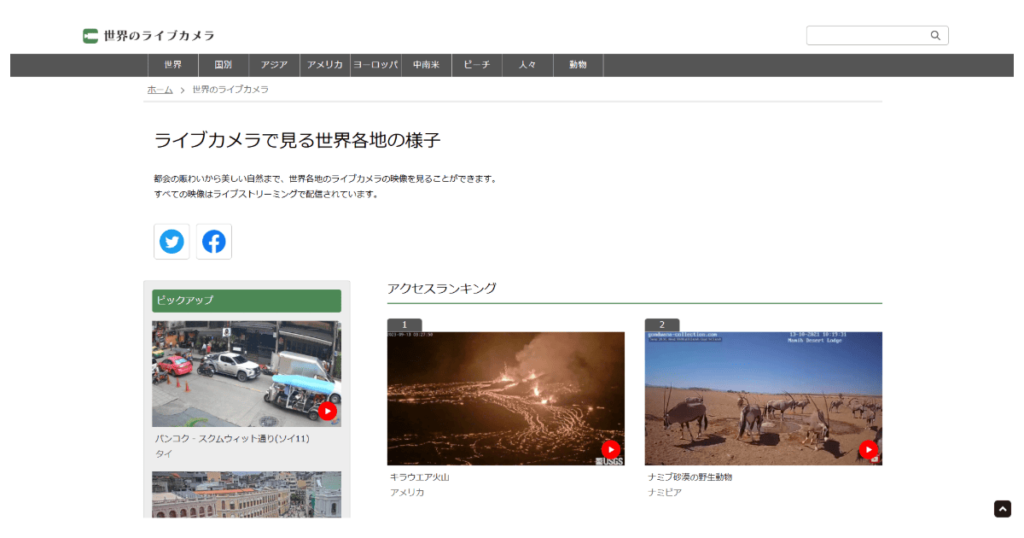
Task: Click the search text field
Action: pos(866,36)
